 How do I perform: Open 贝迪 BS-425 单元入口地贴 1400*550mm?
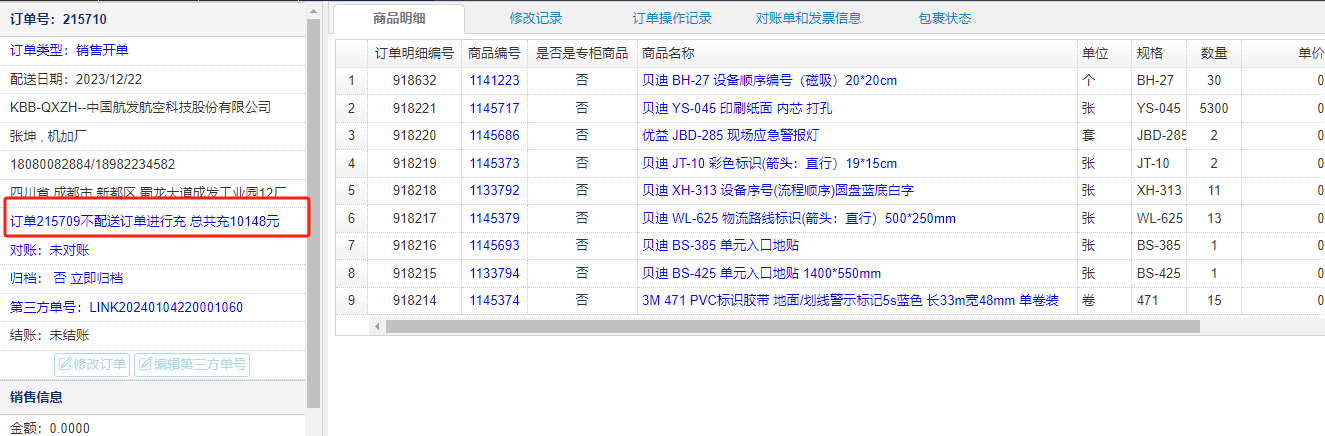pyautogui.click(x=761, y=273)
